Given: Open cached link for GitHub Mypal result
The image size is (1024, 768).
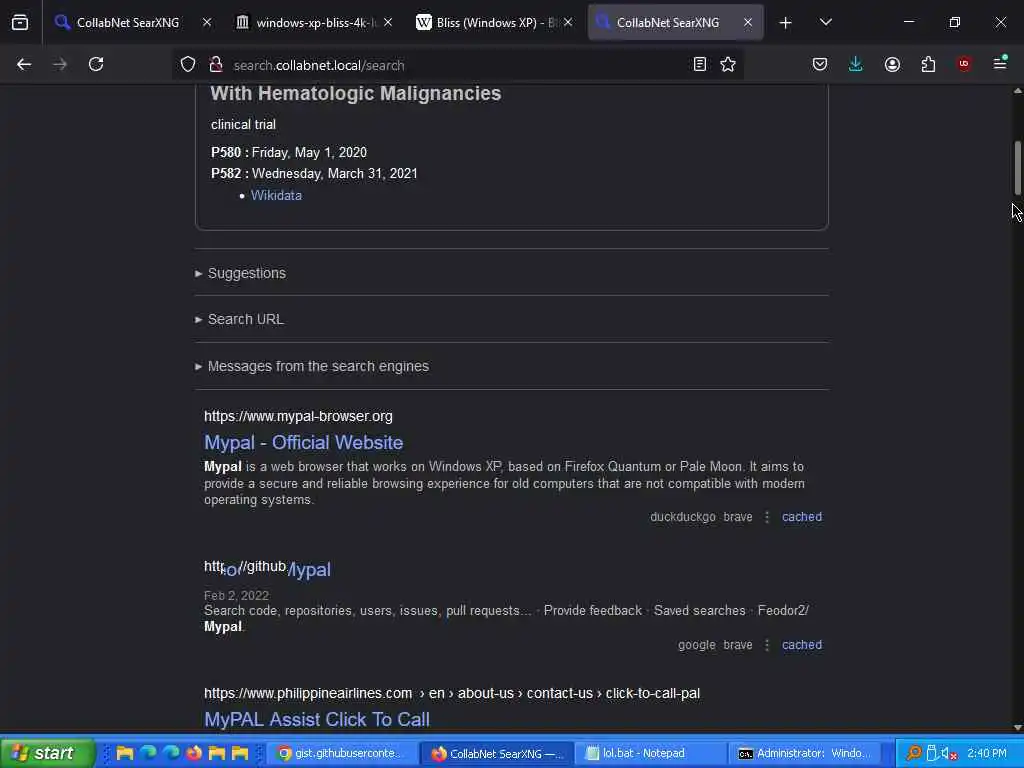Looking at the screenshot, I should [802, 645].
